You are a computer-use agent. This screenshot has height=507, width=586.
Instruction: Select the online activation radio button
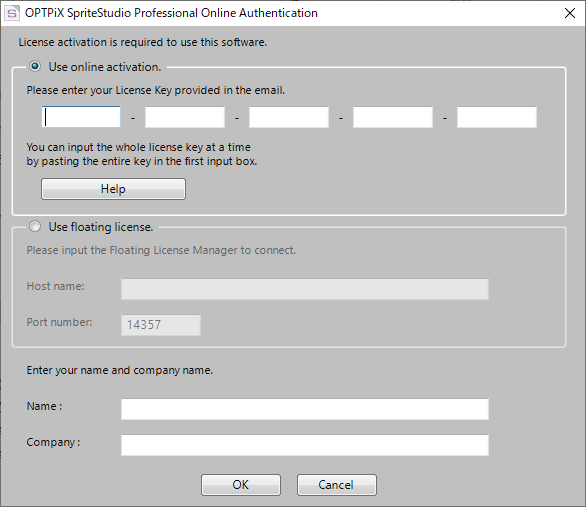coord(35,67)
